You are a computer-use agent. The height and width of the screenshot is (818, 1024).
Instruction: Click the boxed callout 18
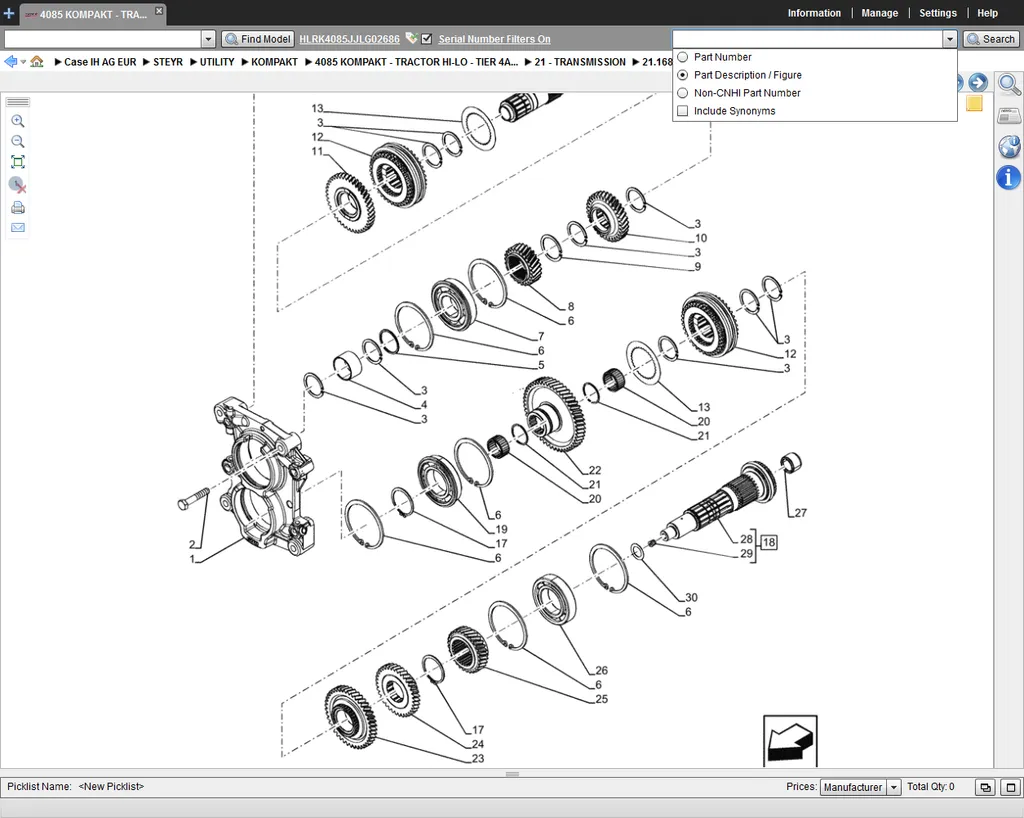[769, 542]
